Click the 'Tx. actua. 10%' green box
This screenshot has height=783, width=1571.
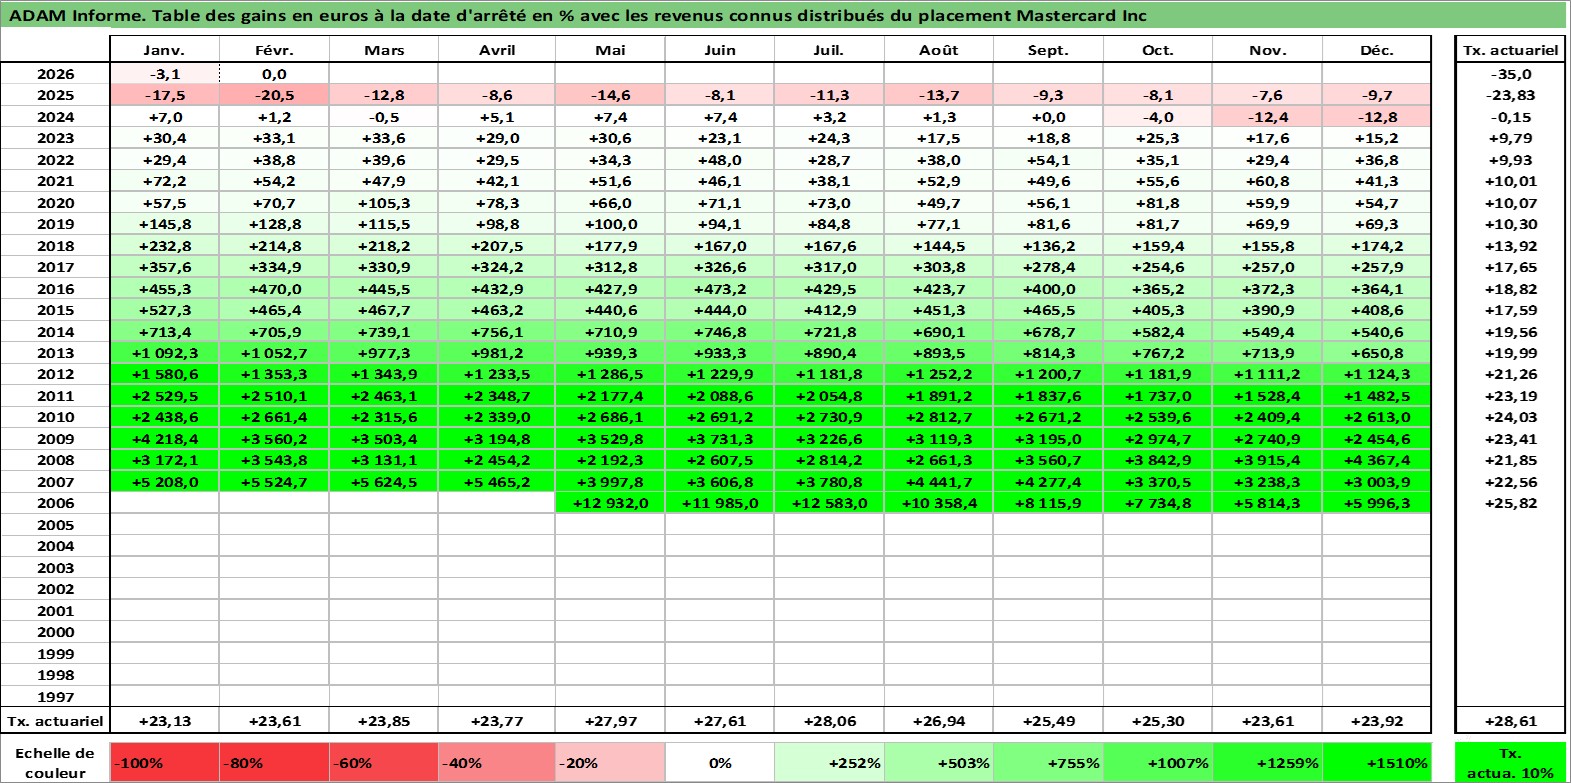1510,763
